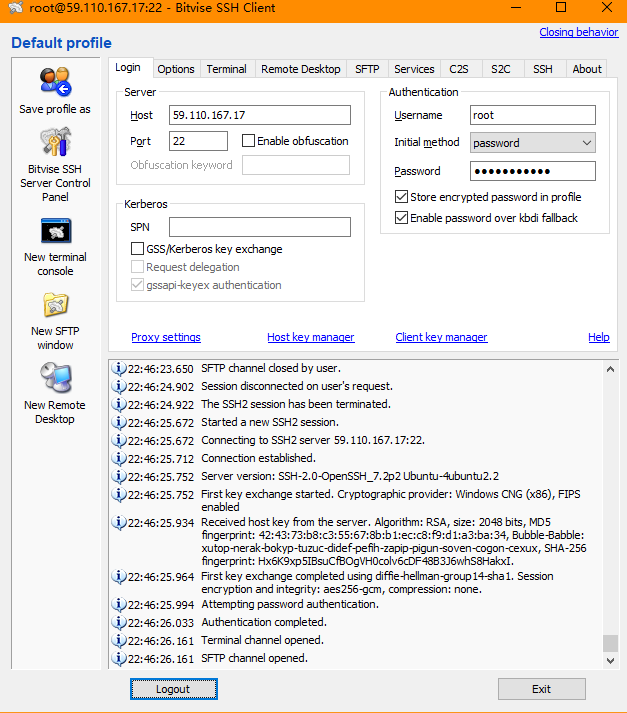Viewport: 627px width, 713px height.
Task: Click info icon on 'First key exchange started' entry
Action: click(x=119, y=494)
